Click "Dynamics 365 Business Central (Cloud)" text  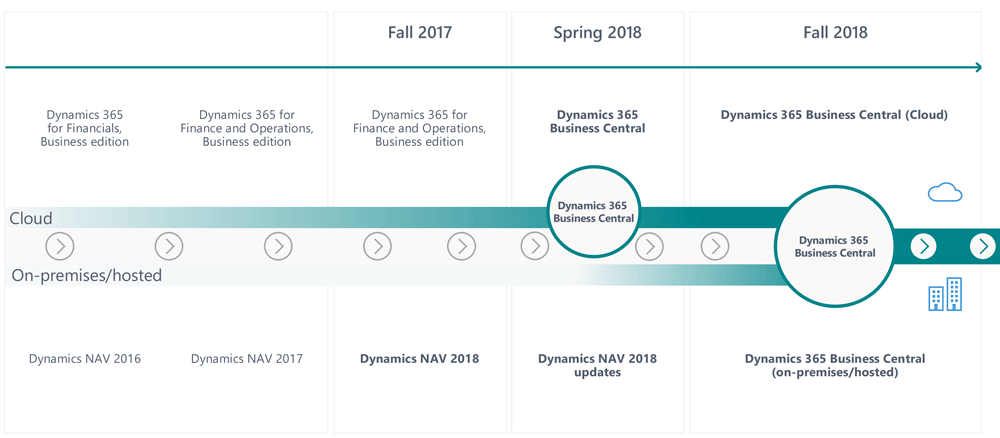[834, 115]
